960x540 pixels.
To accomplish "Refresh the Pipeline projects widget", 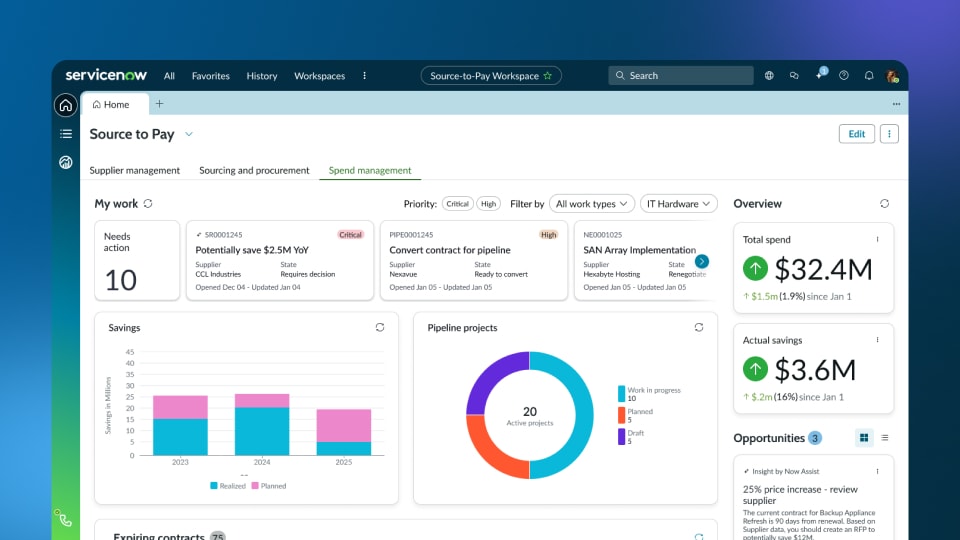I will 699,327.
